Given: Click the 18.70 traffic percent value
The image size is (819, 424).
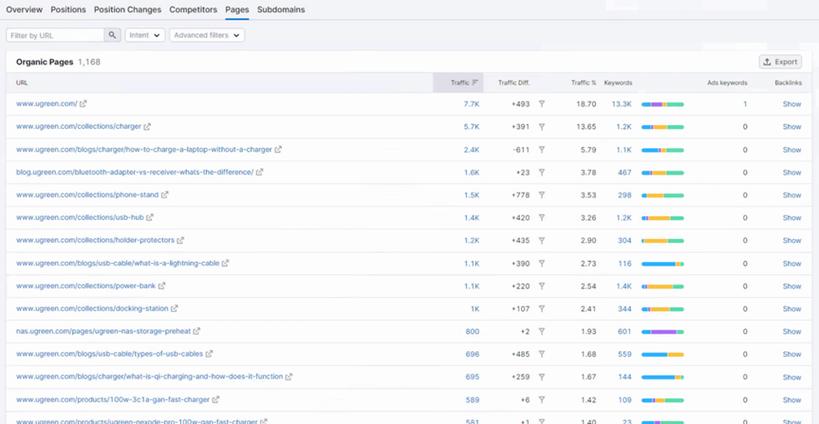Looking at the screenshot, I should click(586, 104).
